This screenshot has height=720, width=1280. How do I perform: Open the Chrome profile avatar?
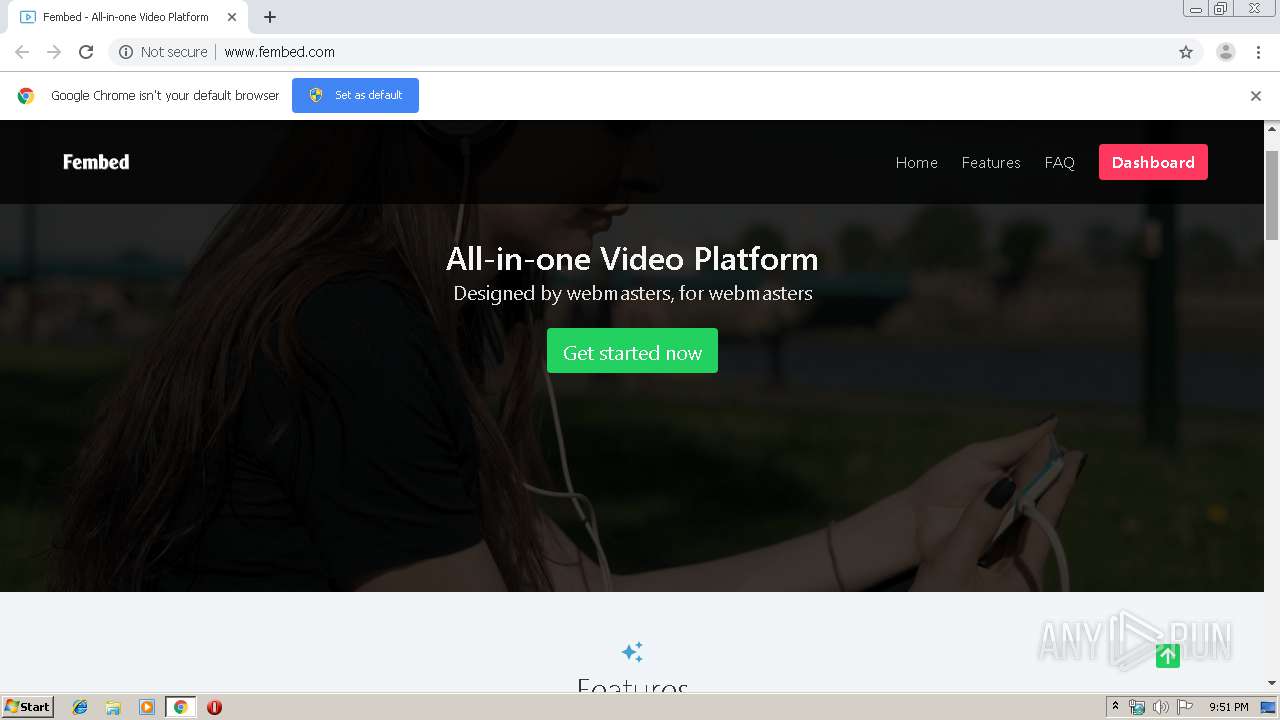click(1226, 52)
